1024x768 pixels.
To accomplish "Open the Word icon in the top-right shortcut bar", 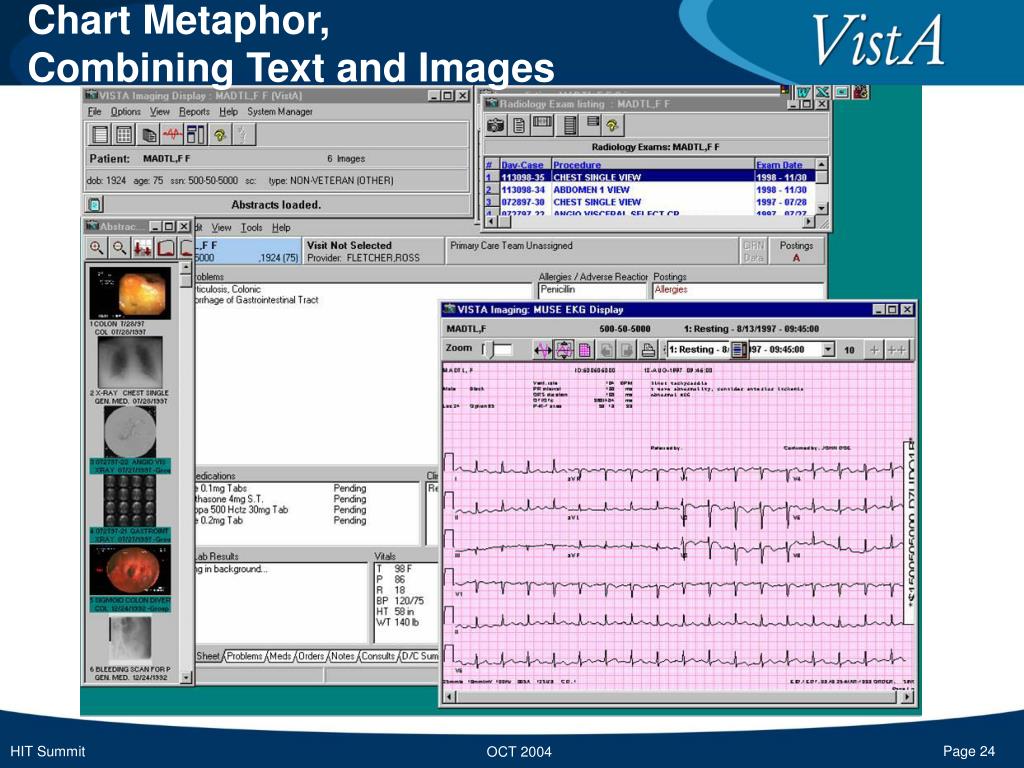I will pos(803,92).
